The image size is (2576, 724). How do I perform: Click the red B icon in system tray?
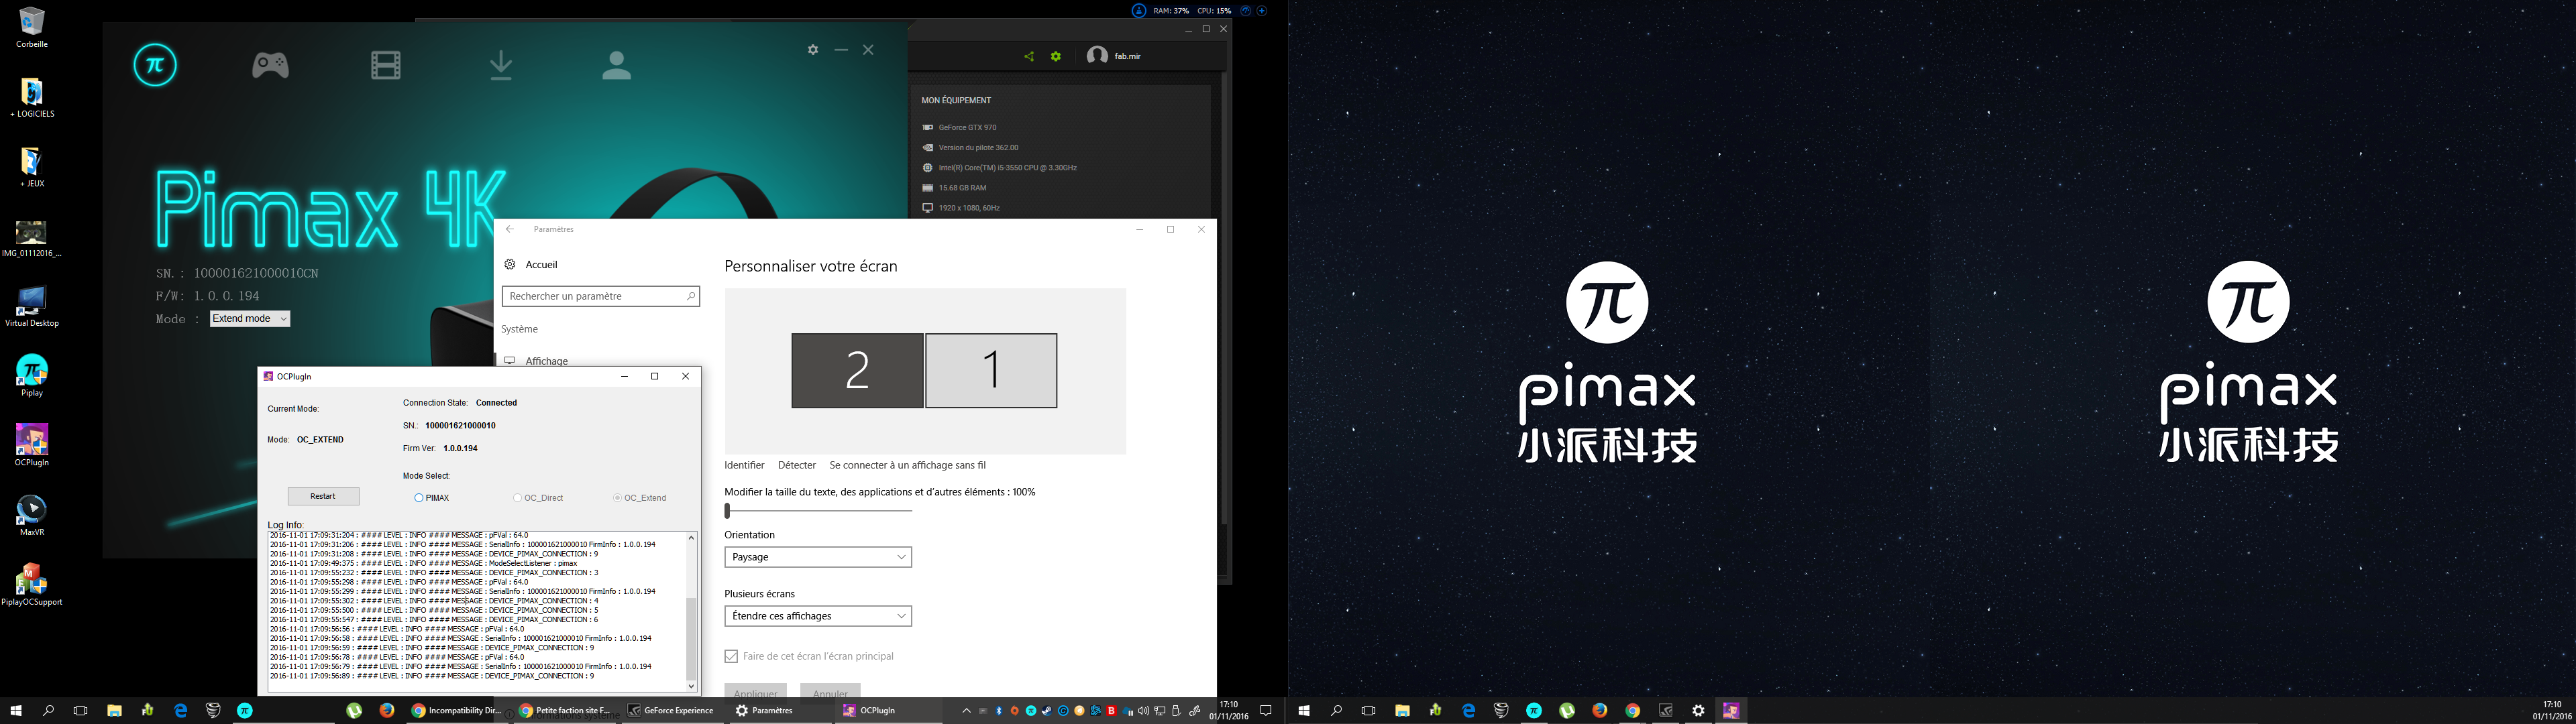1111,711
